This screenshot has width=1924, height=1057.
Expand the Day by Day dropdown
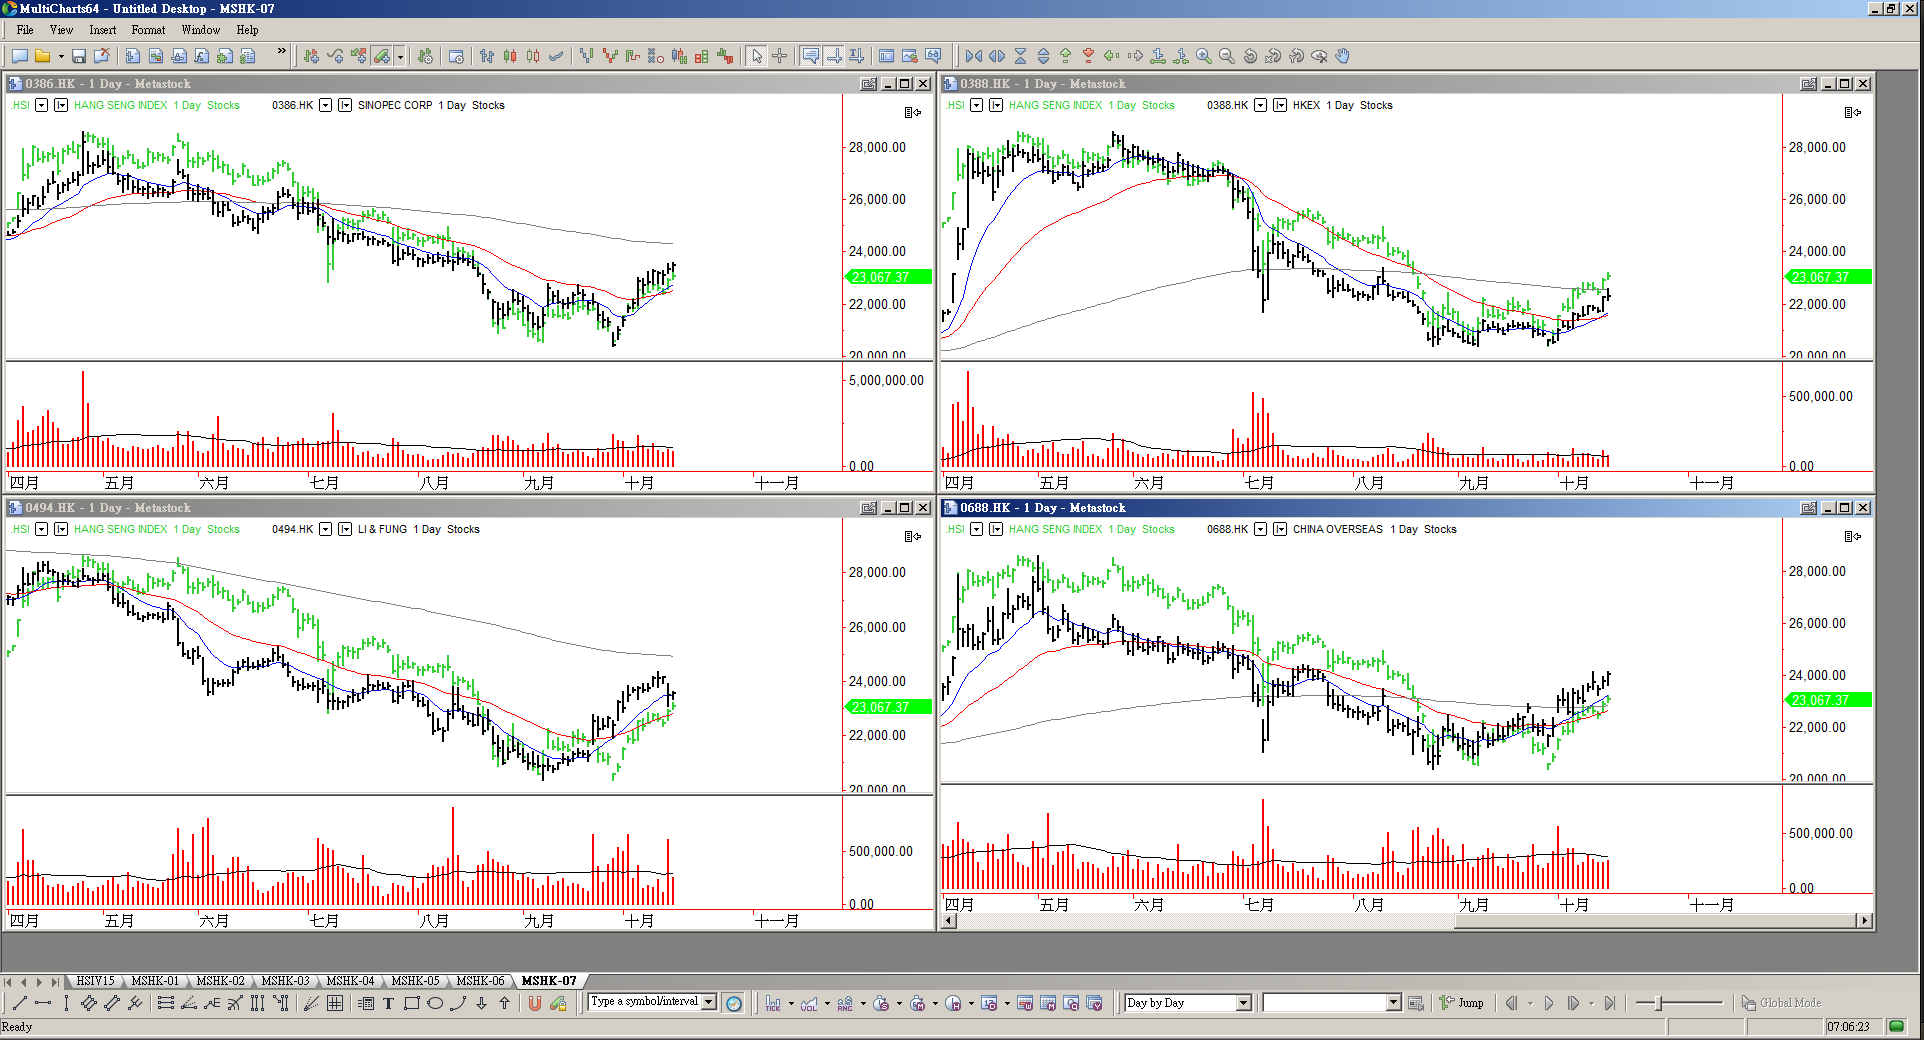tap(1243, 1003)
